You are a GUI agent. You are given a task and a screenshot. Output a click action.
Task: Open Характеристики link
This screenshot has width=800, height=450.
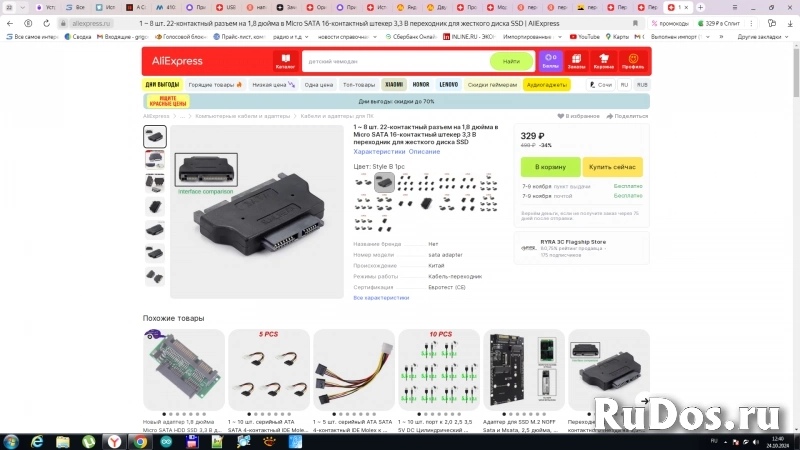point(379,152)
